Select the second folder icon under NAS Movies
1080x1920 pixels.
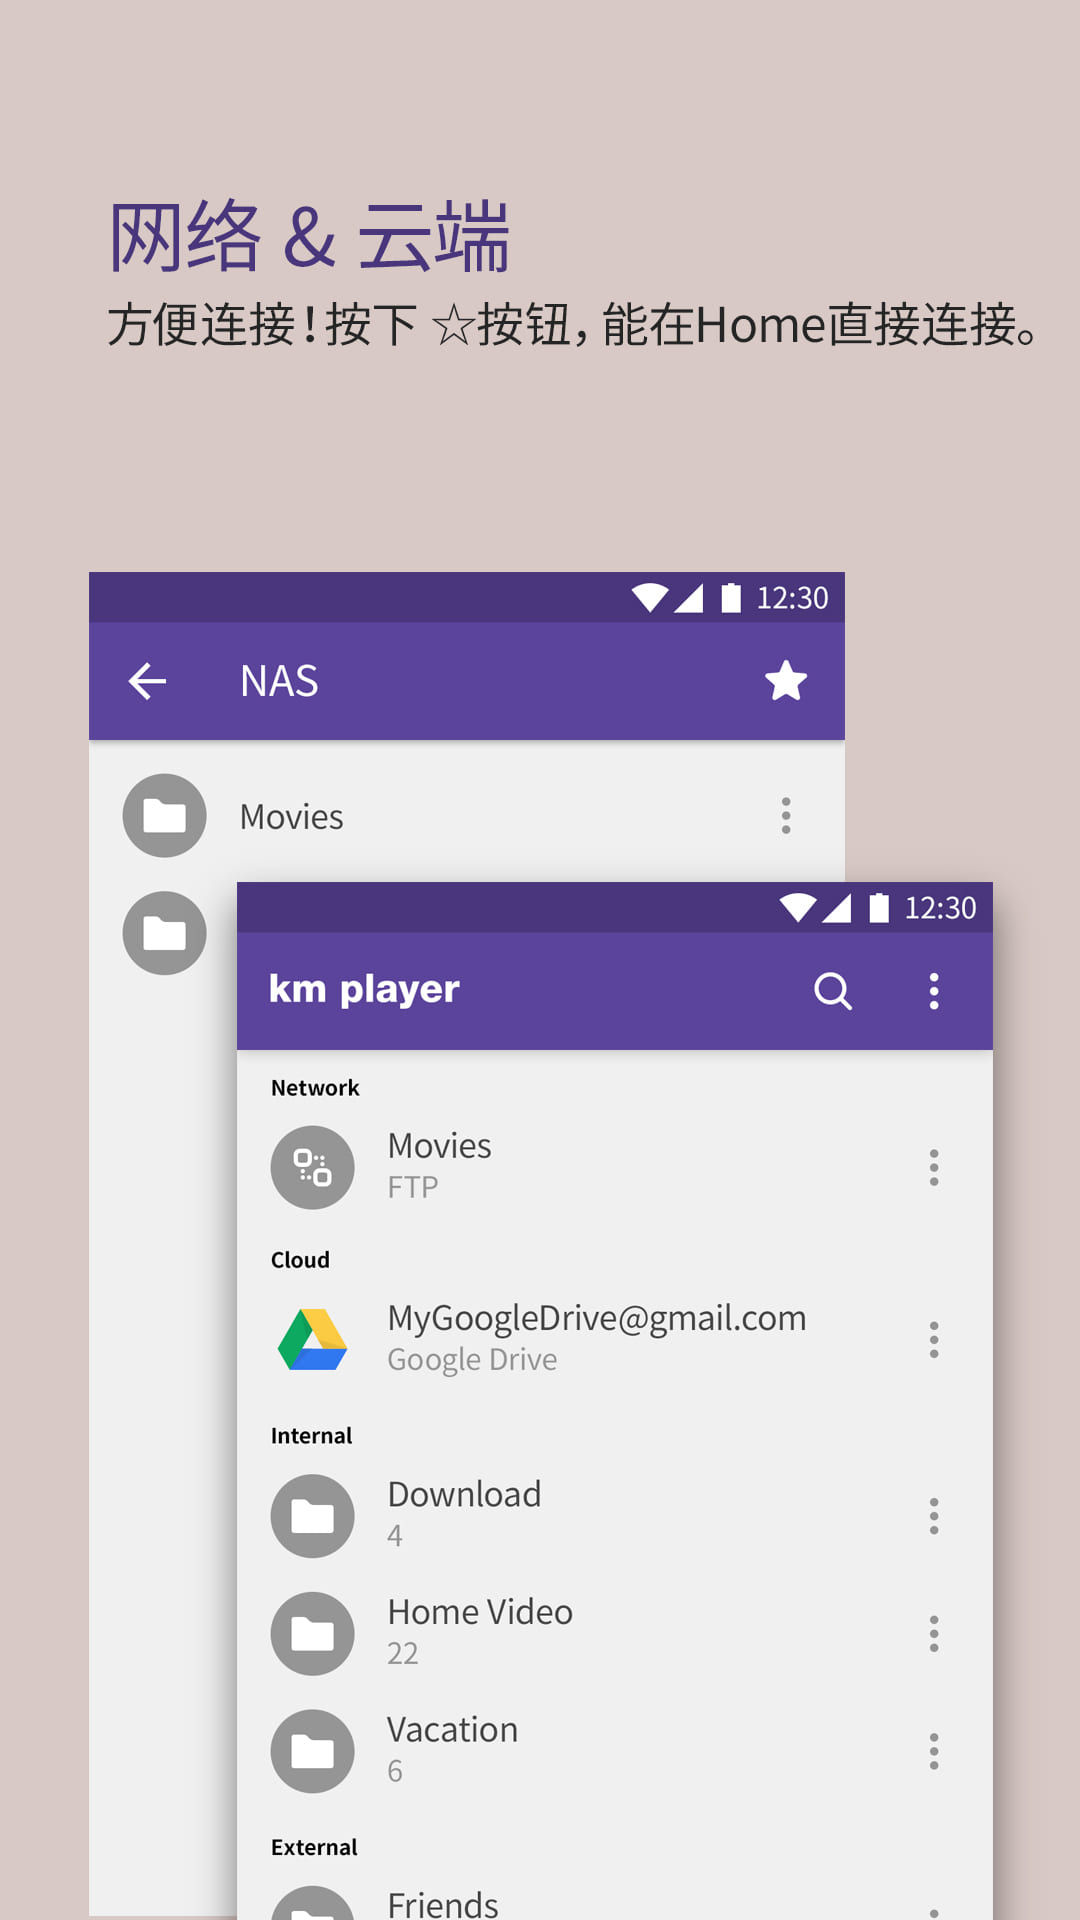click(x=165, y=933)
